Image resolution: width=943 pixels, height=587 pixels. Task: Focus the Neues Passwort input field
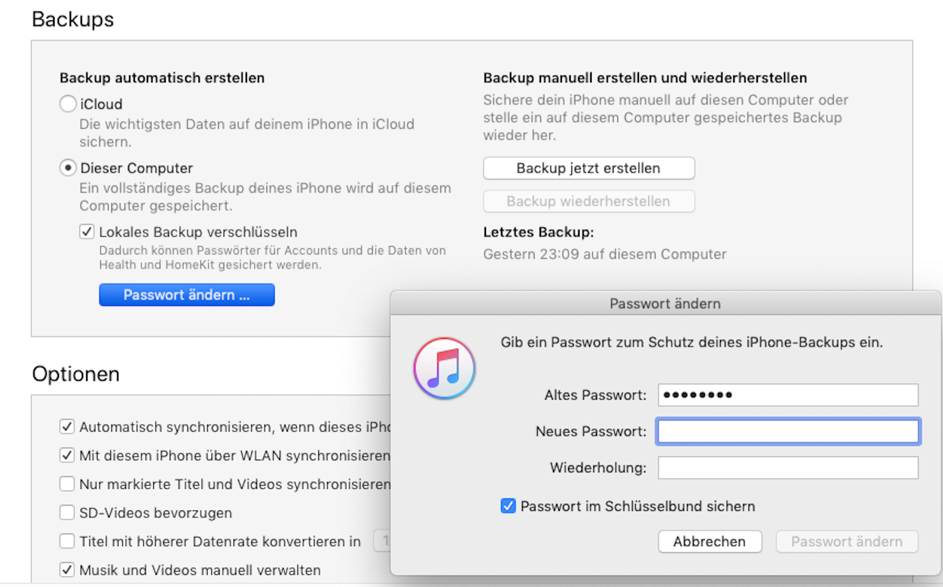point(788,431)
